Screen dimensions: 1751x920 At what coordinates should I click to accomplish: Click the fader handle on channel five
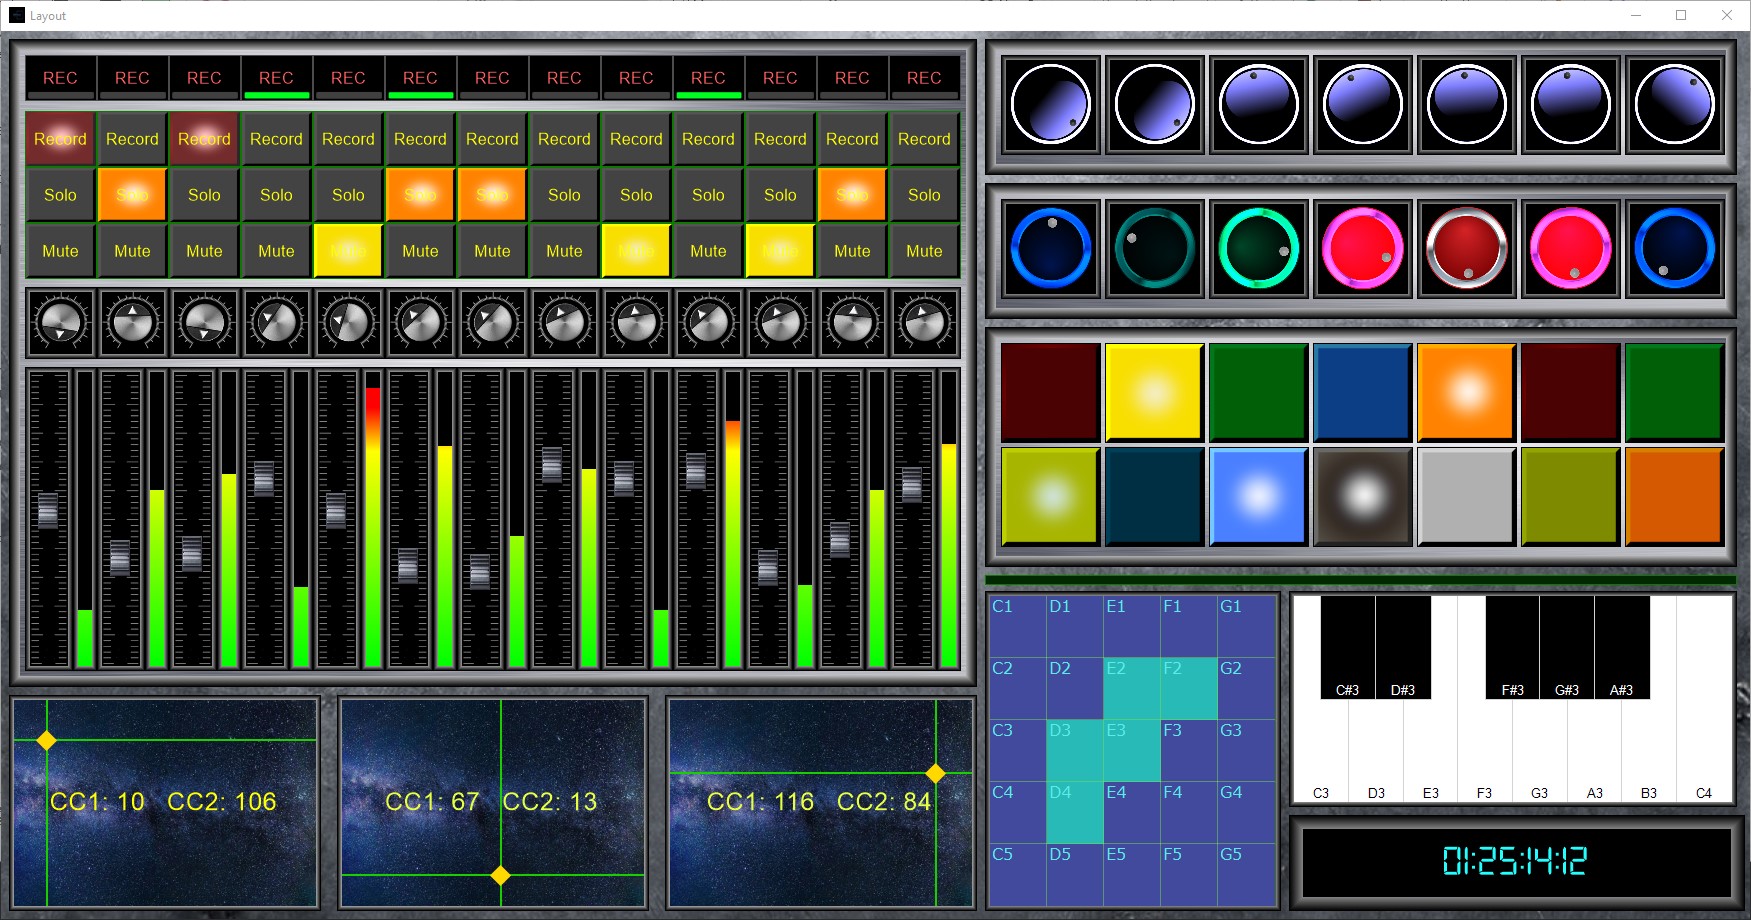point(336,510)
